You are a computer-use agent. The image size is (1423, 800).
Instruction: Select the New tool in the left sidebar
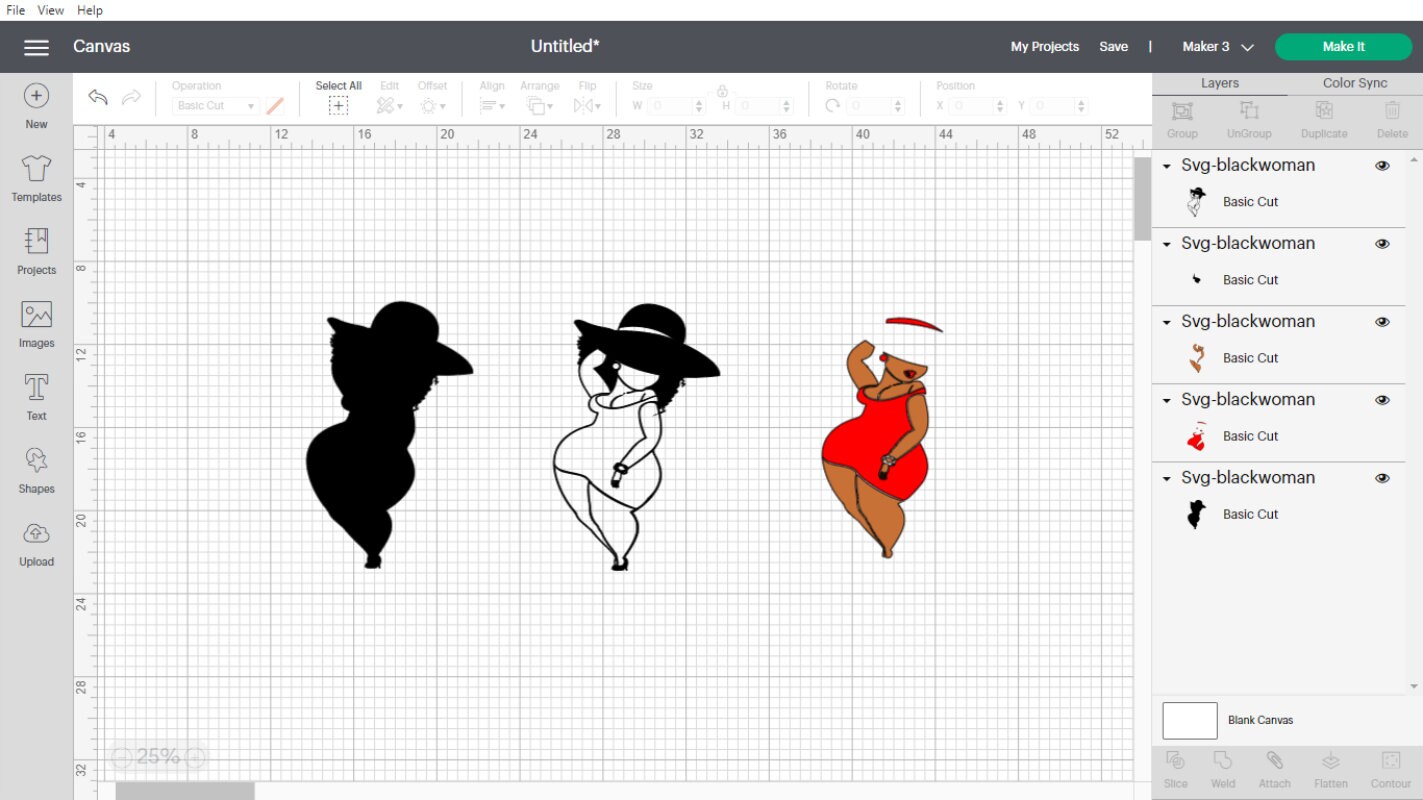(36, 103)
